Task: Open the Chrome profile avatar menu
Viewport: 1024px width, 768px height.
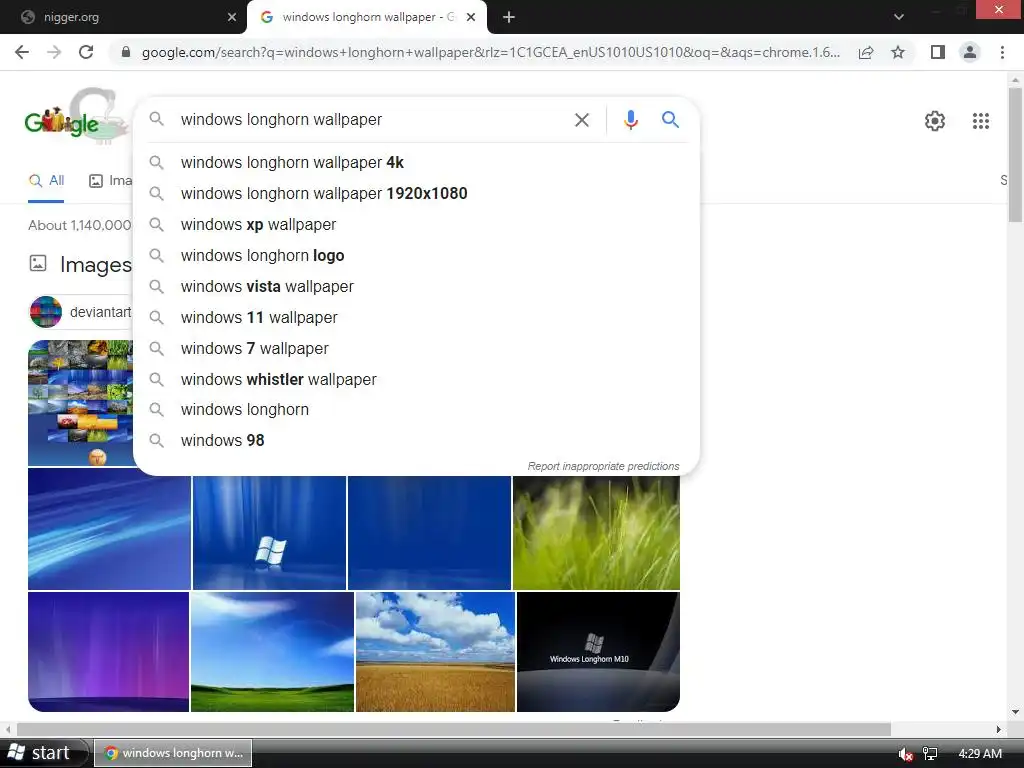Action: tap(970, 52)
